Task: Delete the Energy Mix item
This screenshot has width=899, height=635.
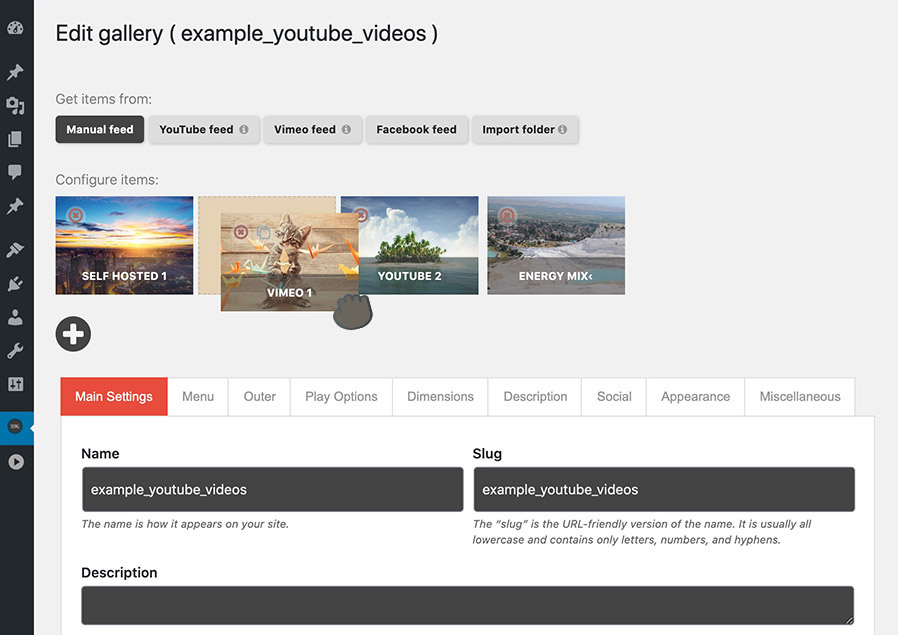Action: tap(507, 215)
